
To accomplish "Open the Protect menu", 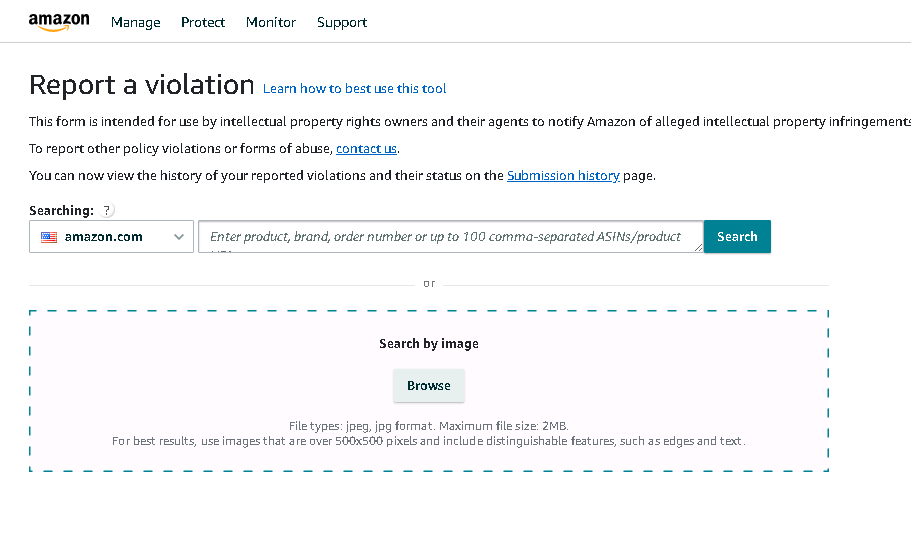I will pyautogui.click(x=203, y=22).
